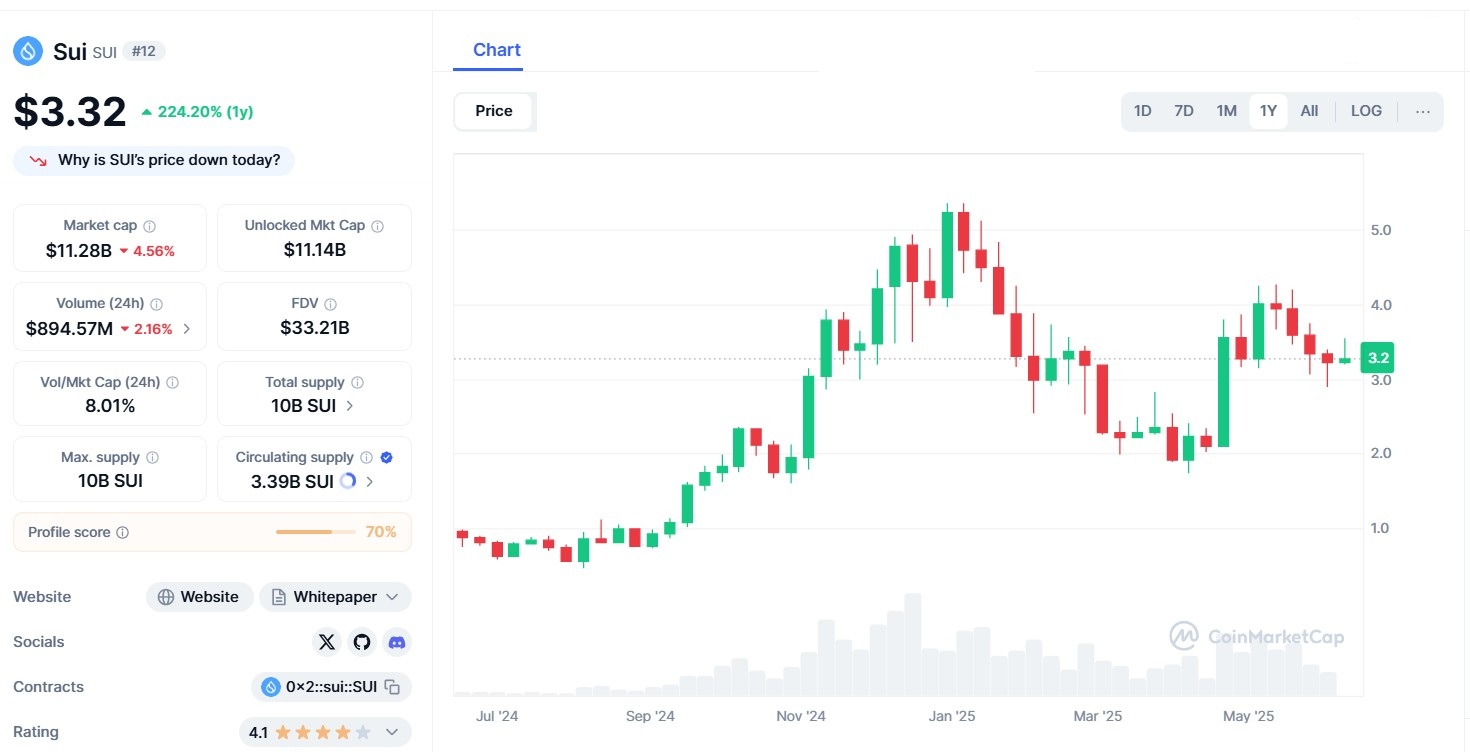
Task: Click the Market cap info icon
Action: (150, 226)
